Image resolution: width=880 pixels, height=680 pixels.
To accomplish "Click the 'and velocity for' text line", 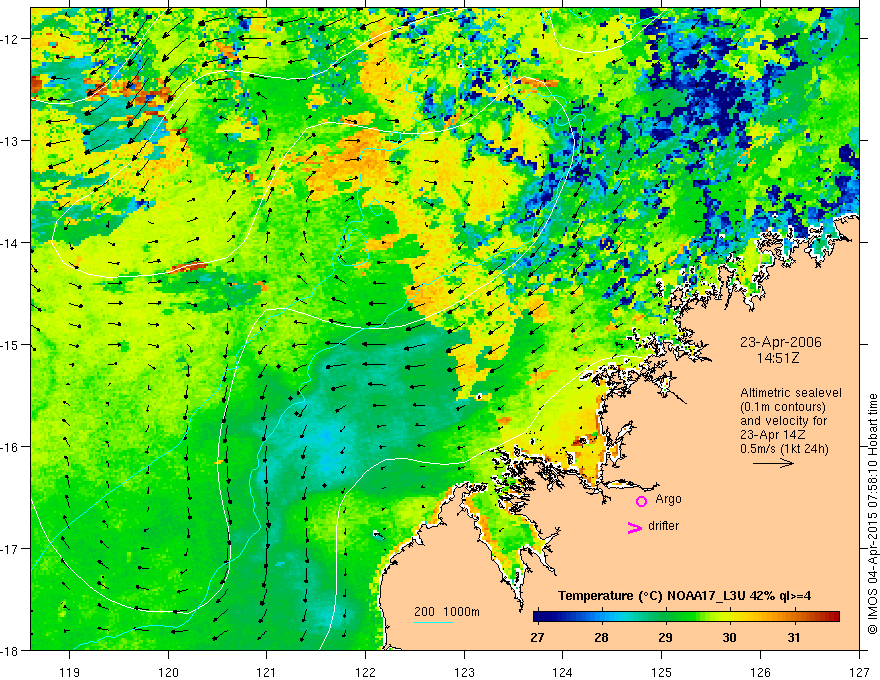I will (783, 421).
